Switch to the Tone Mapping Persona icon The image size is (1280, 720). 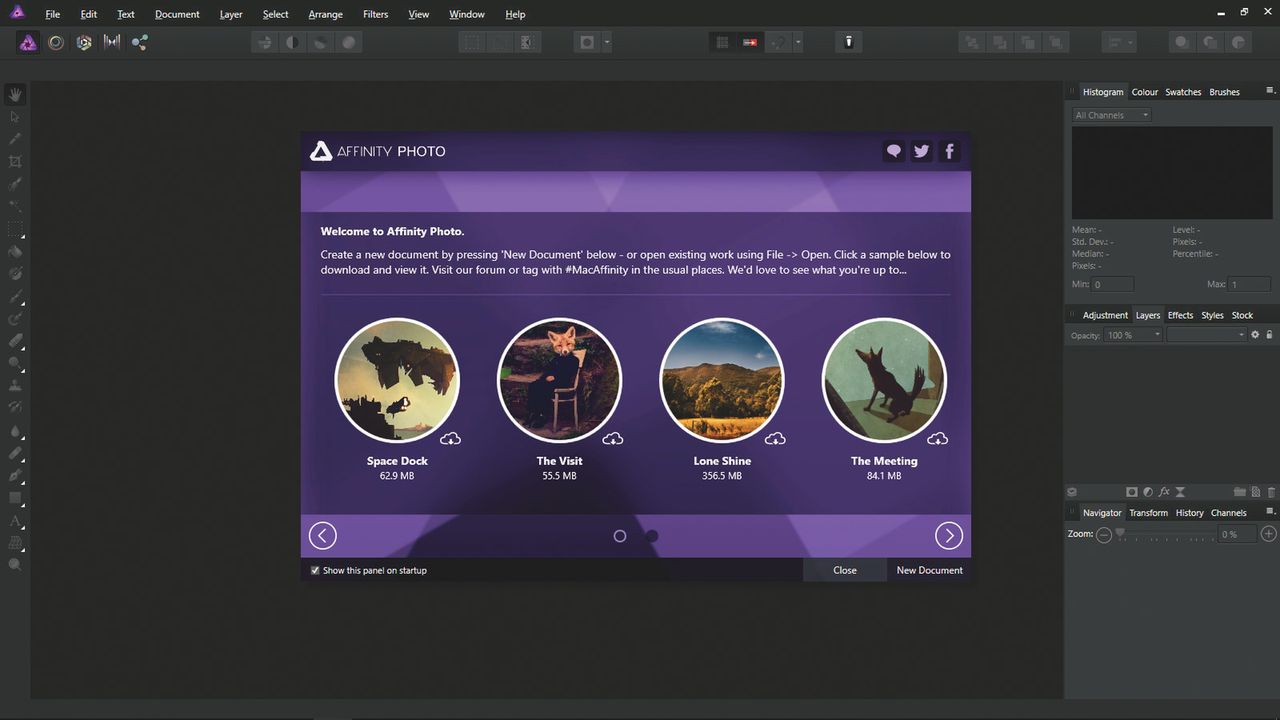(x=112, y=43)
